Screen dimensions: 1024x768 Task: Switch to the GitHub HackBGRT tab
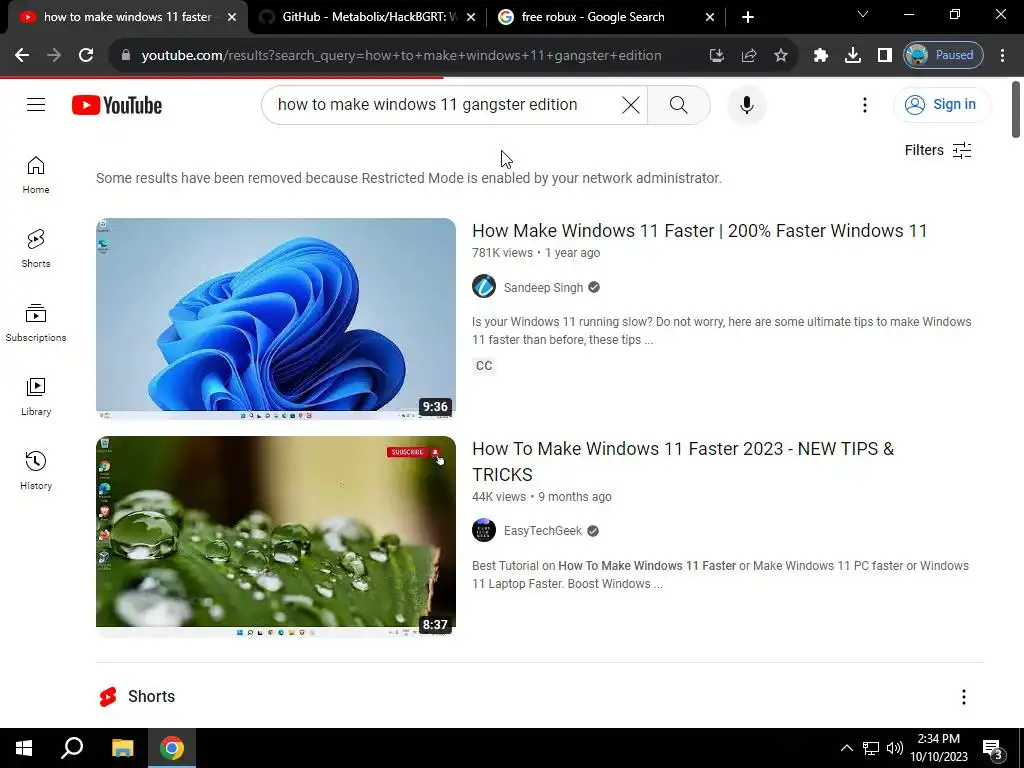369,17
